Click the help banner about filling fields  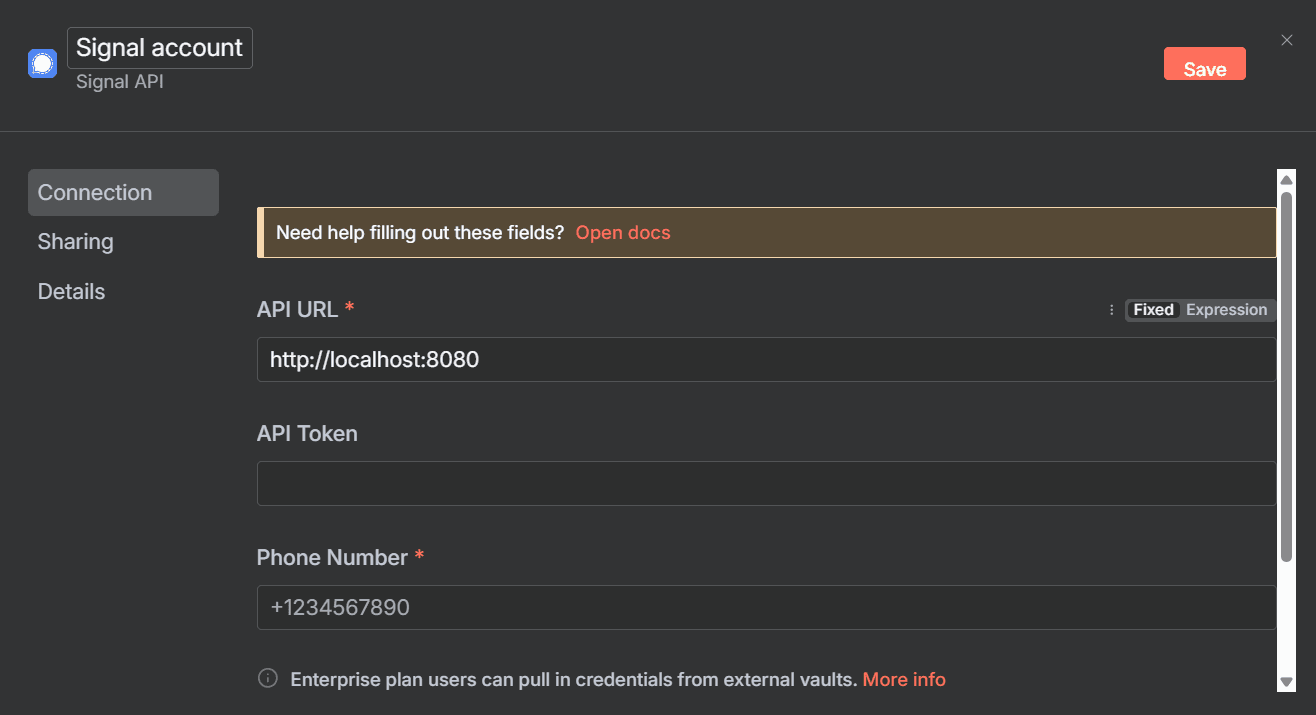[x=420, y=233]
